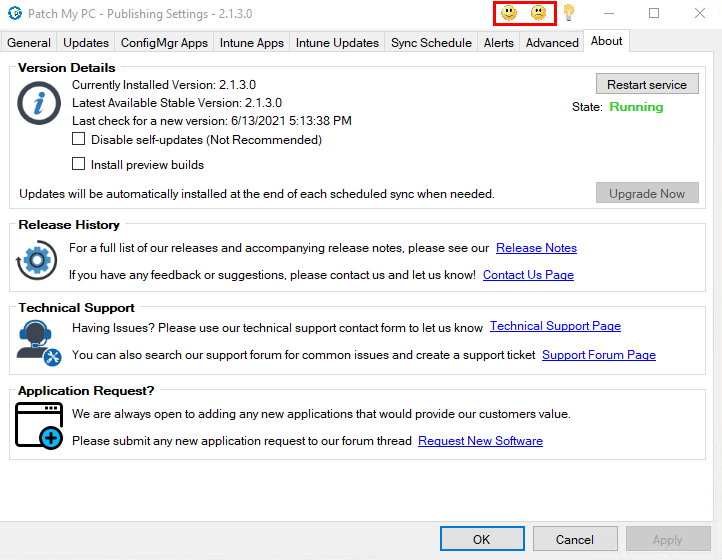
Task: Click the Version Details info icon
Action: point(39,103)
